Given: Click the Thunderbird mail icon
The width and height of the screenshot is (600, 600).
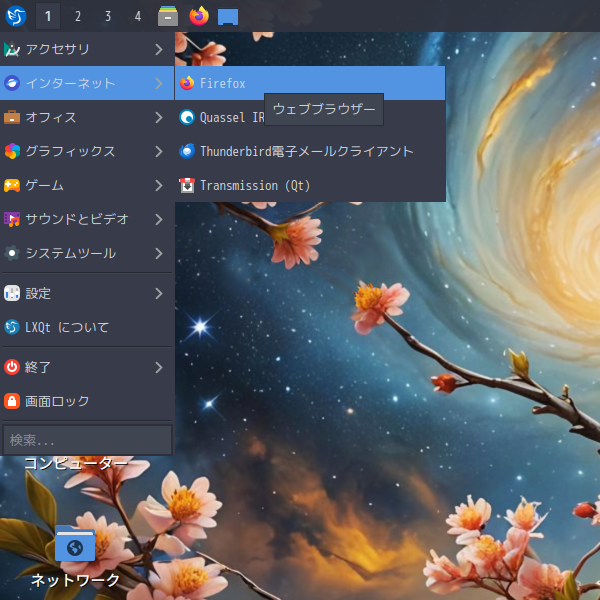Looking at the screenshot, I should [x=187, y=151].
